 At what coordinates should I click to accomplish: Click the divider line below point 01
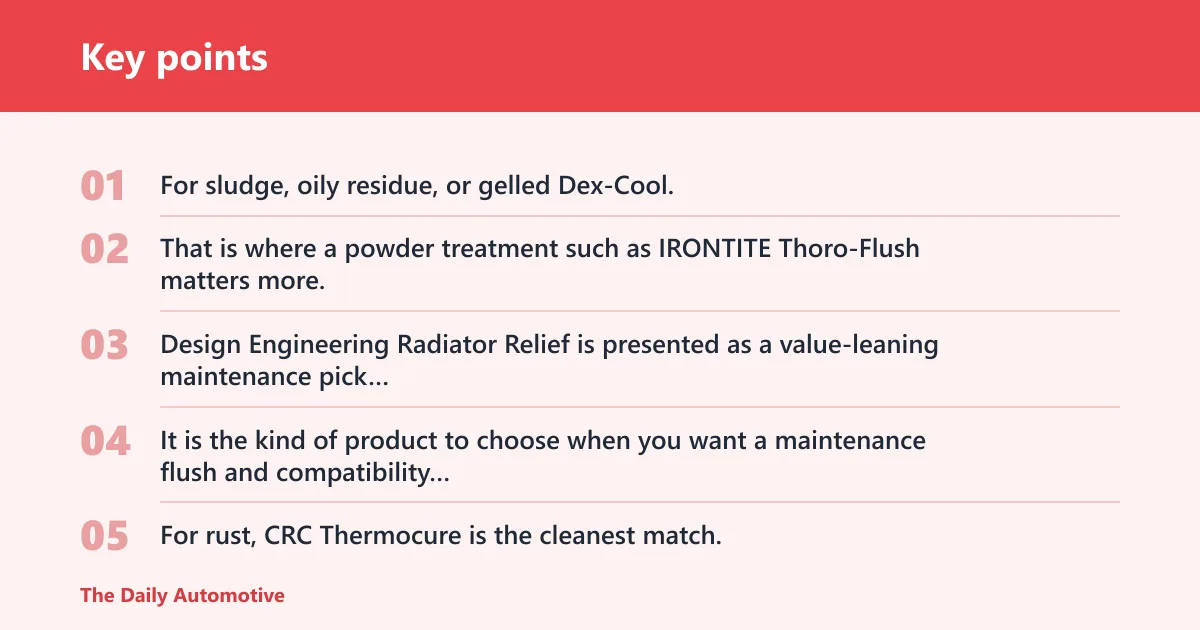640,216
